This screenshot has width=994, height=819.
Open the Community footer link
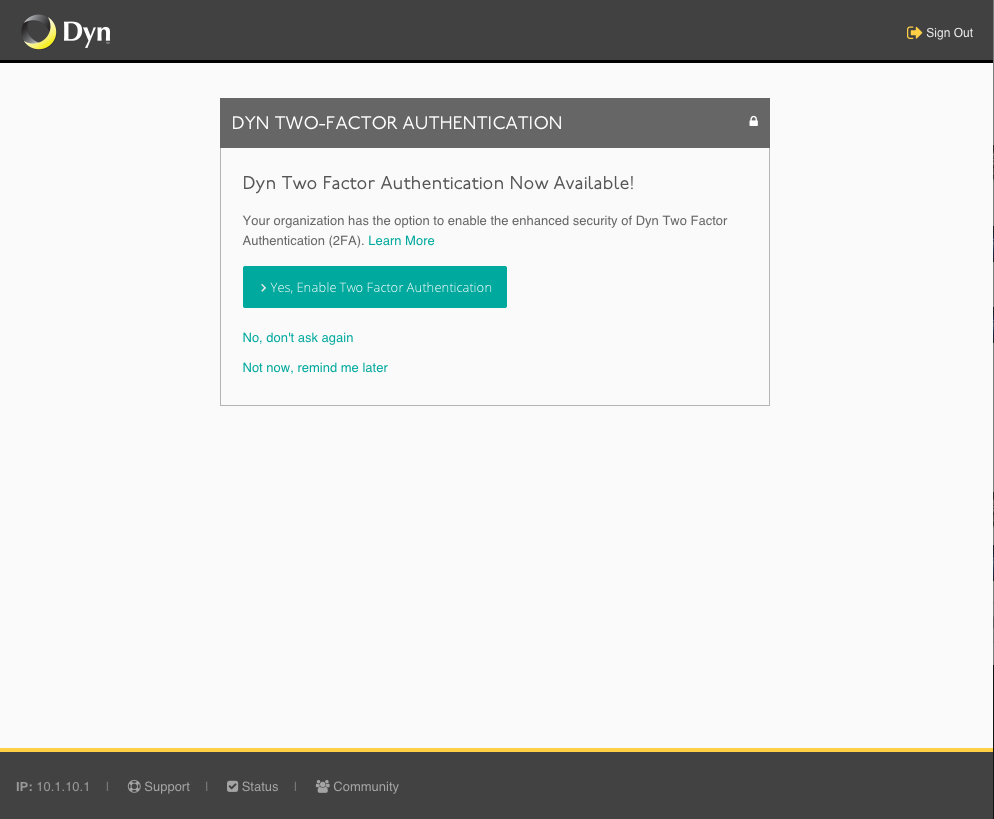(x=358, y=786)
